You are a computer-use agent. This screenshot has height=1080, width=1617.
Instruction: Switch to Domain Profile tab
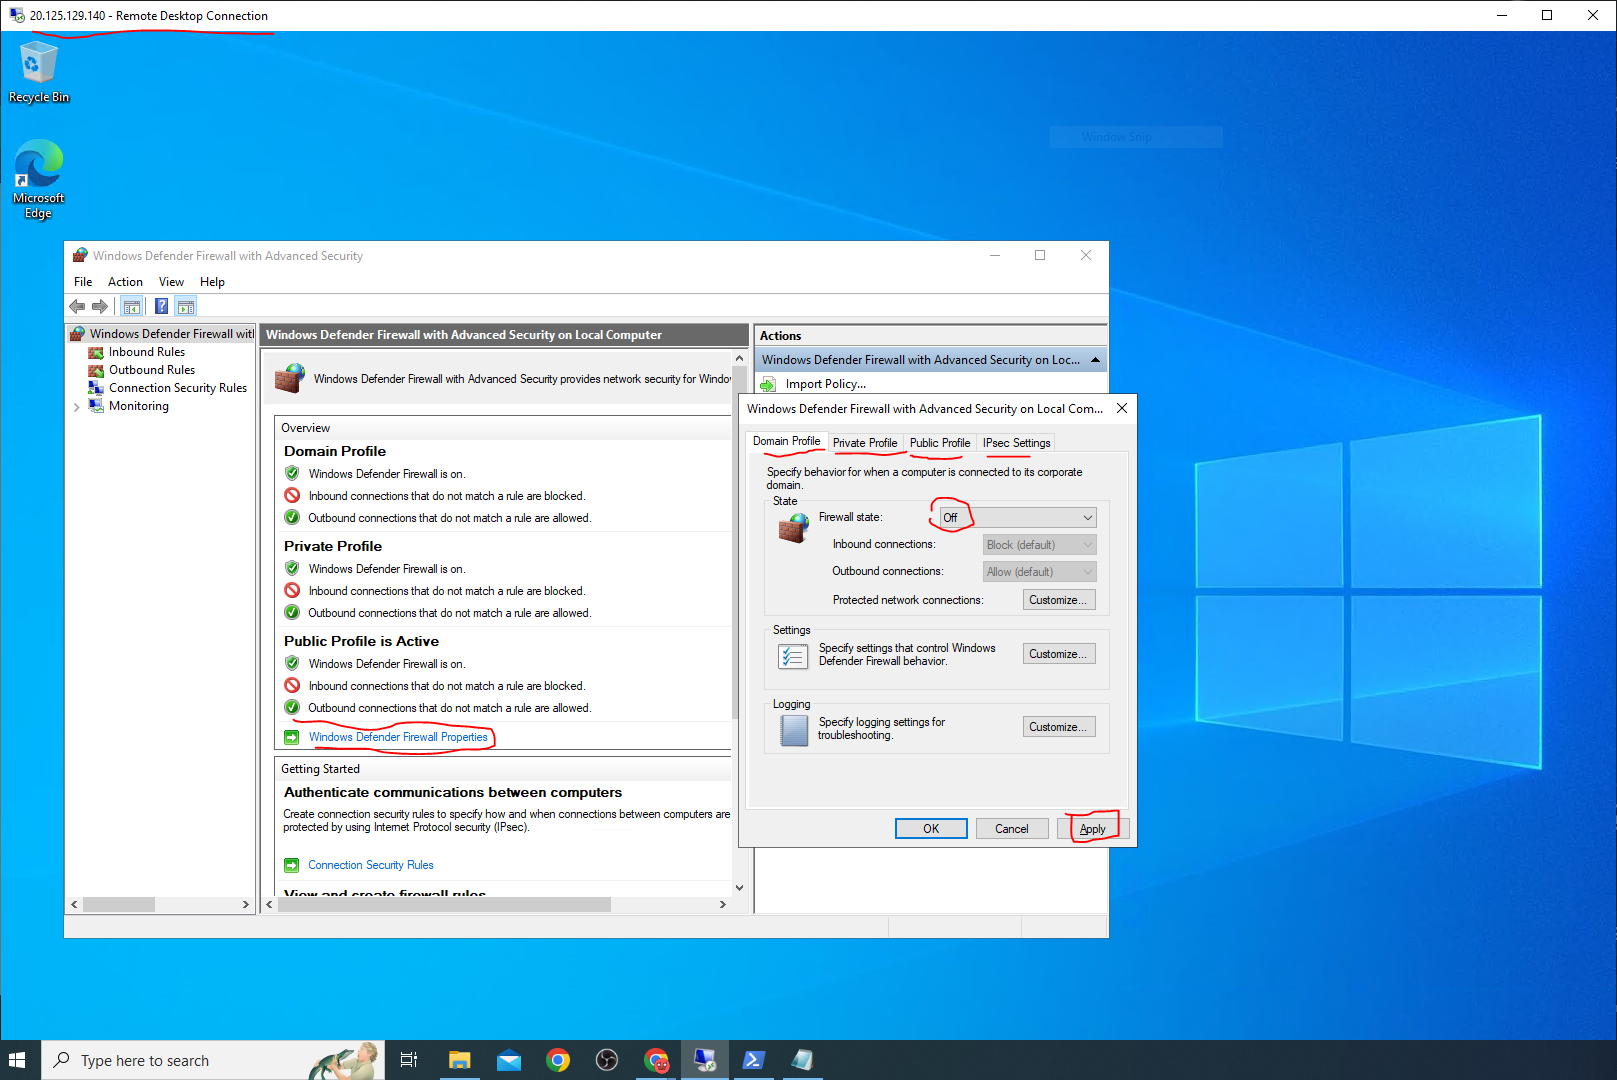tap(786, 441)
